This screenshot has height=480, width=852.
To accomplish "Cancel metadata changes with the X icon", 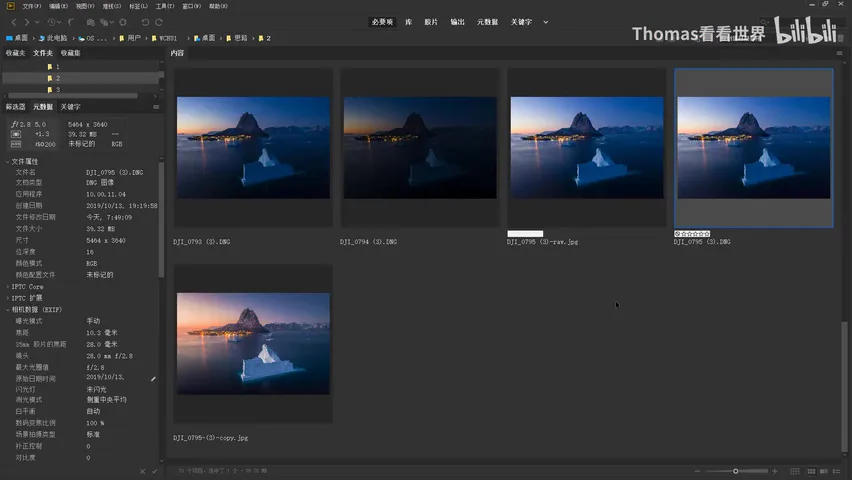I will [x=142, y=471].
